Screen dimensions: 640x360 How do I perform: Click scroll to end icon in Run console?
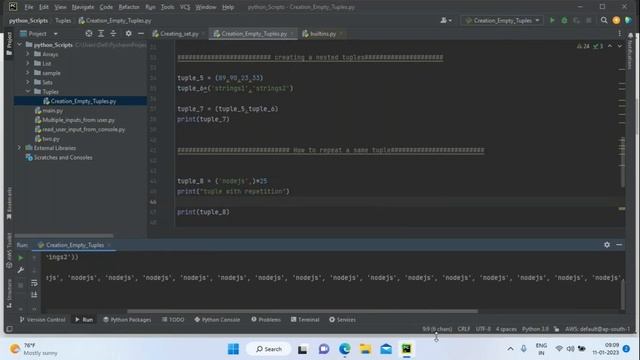pyautogui.click(x=34, y=295)
